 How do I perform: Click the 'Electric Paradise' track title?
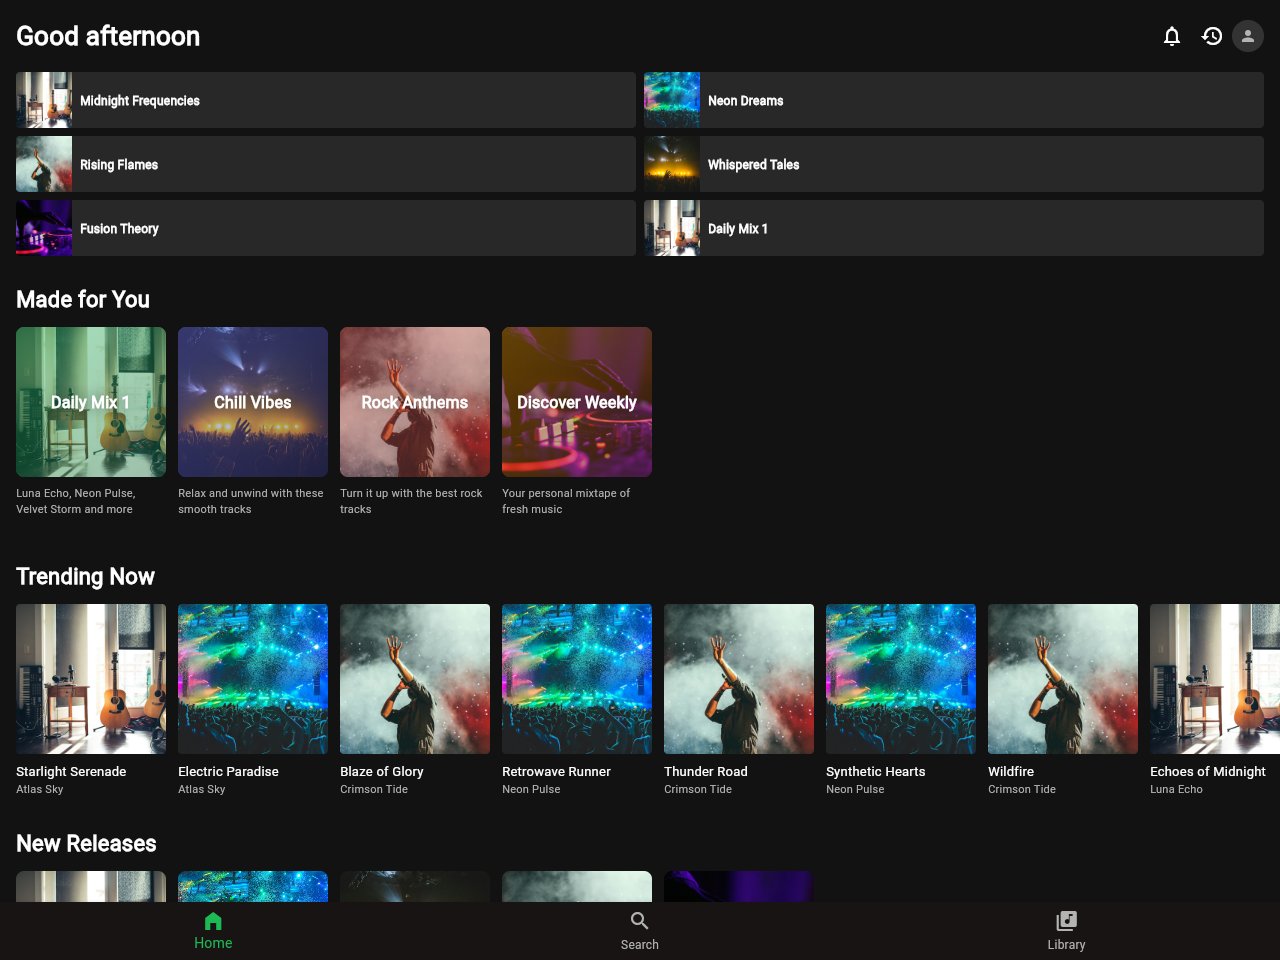click(228, 772)
